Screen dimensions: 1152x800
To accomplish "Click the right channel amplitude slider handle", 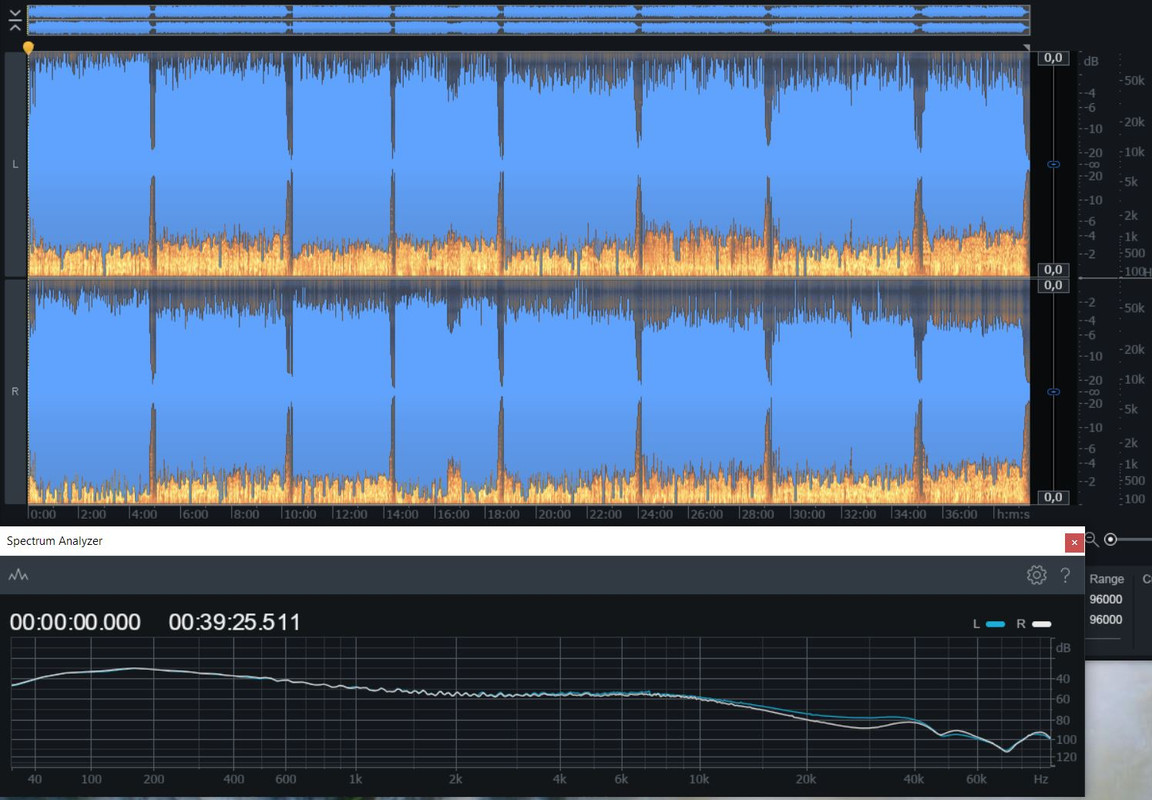I will coord(1054,392).
